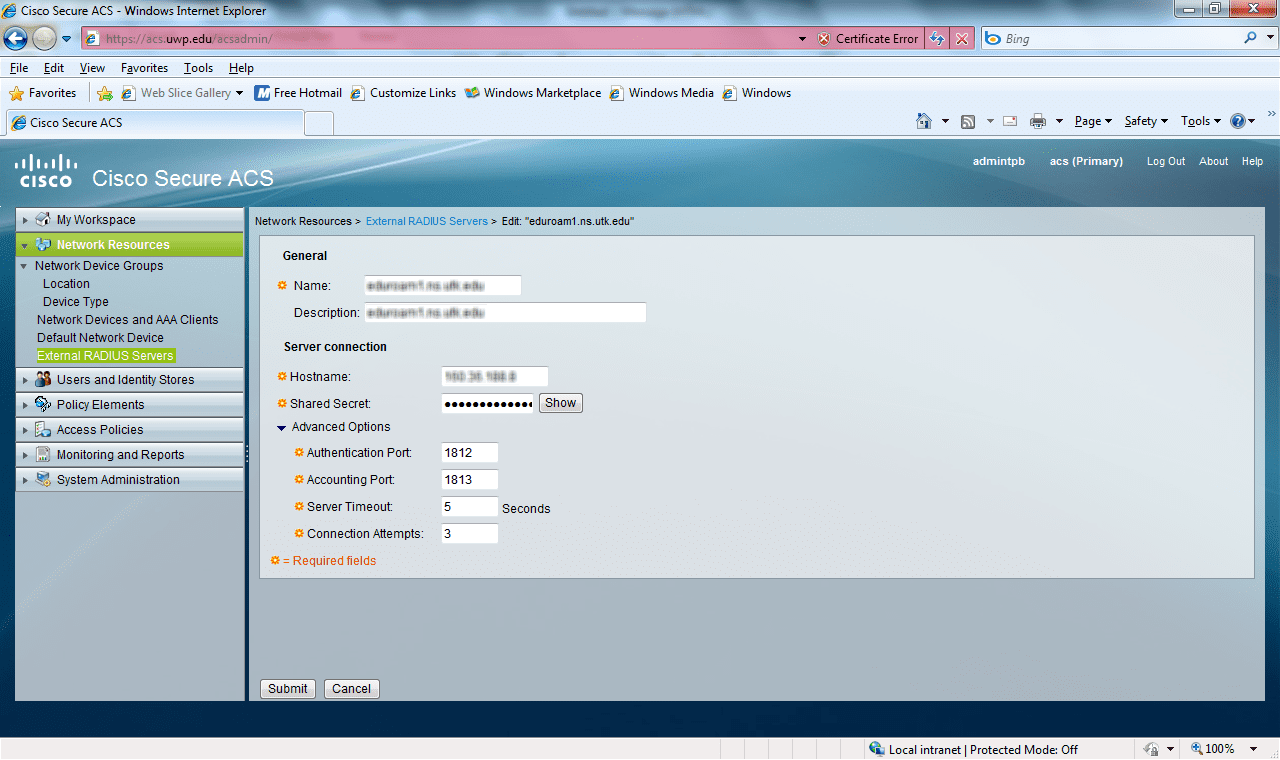The height and width of the screenshot is (760, 1280).
Task: Click the Access Policies icon
Action: 43,430
